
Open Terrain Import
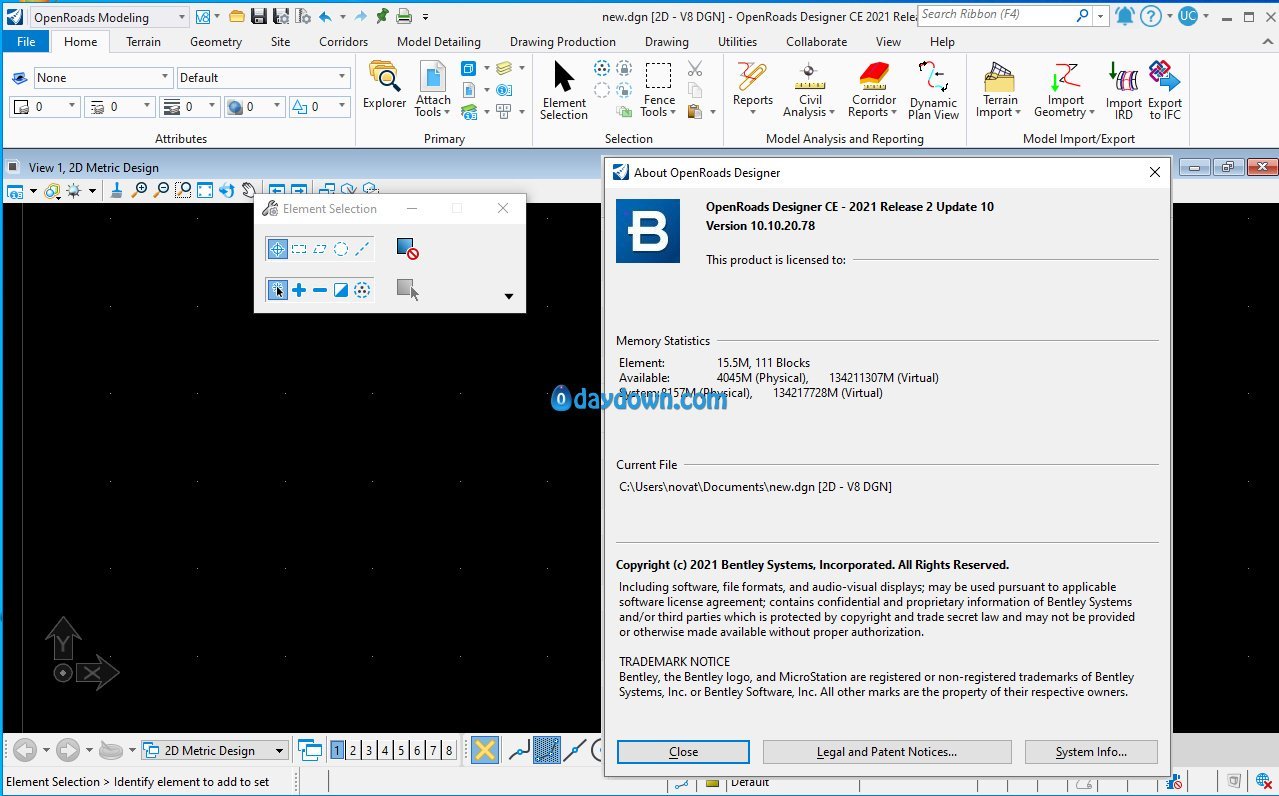click(999, 90)
